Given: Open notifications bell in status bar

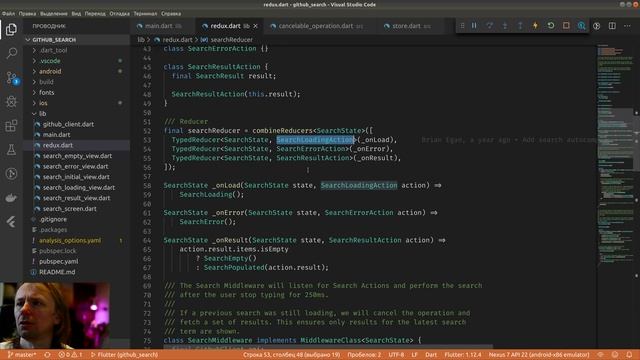Looking at the screenshot, I should (x=629, y=355).
